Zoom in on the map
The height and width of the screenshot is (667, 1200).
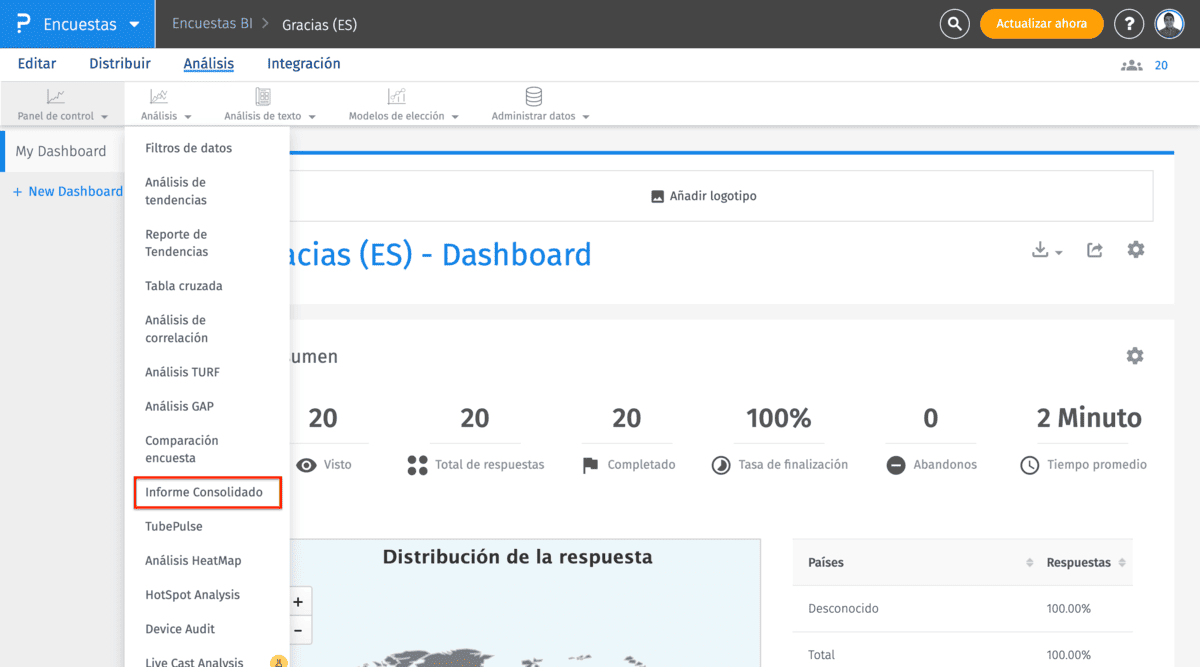(x=298, y=602)
